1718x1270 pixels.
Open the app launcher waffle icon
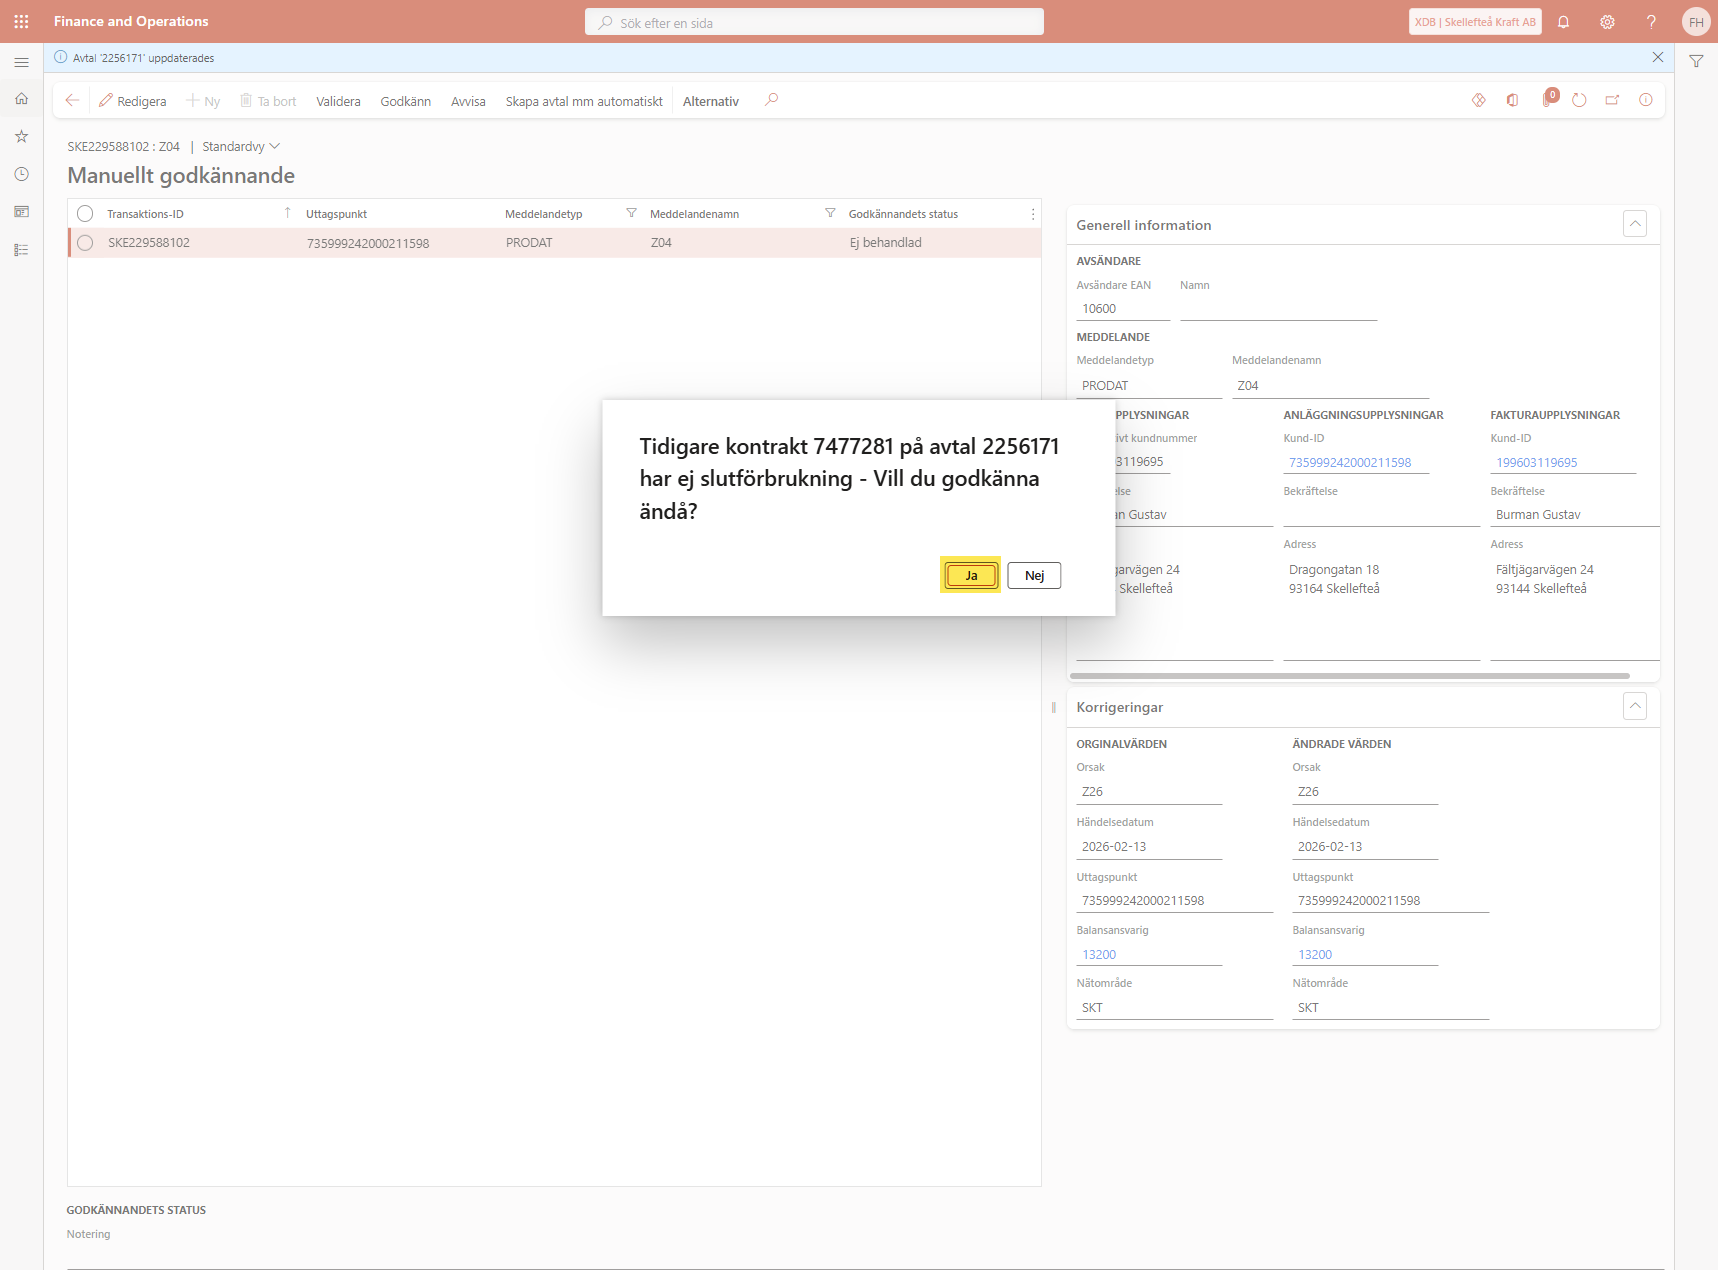(x=21, y=21)
